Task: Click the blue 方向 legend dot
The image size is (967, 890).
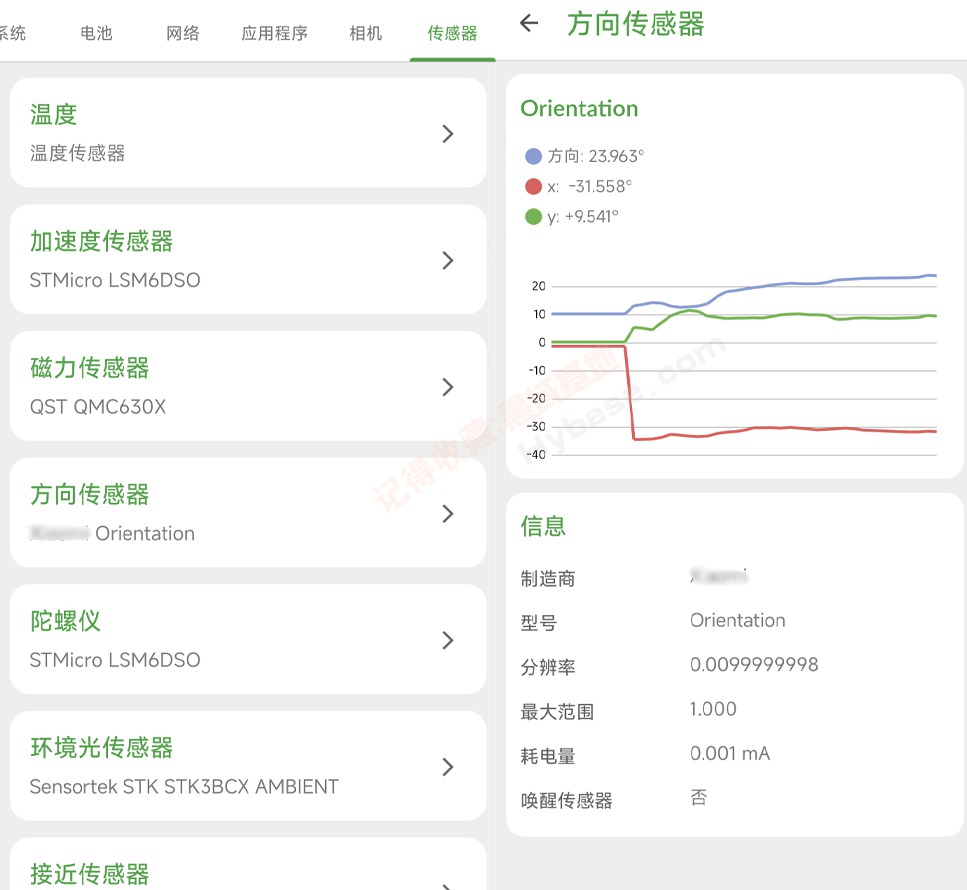Action: coord(533,156)
